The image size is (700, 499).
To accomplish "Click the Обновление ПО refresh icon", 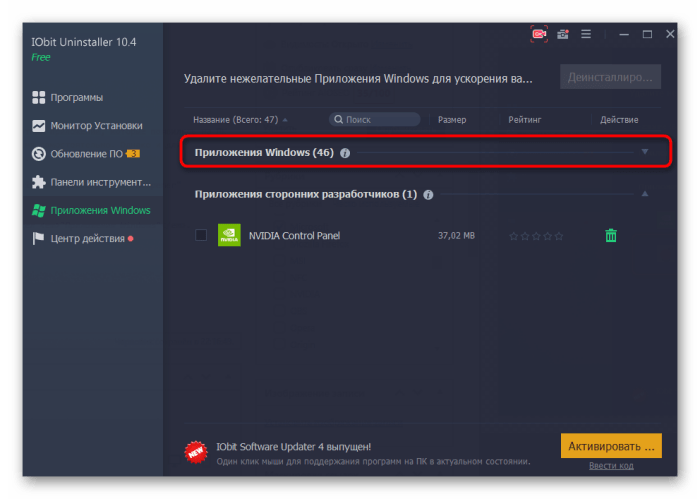I will (x=39, y=154).
